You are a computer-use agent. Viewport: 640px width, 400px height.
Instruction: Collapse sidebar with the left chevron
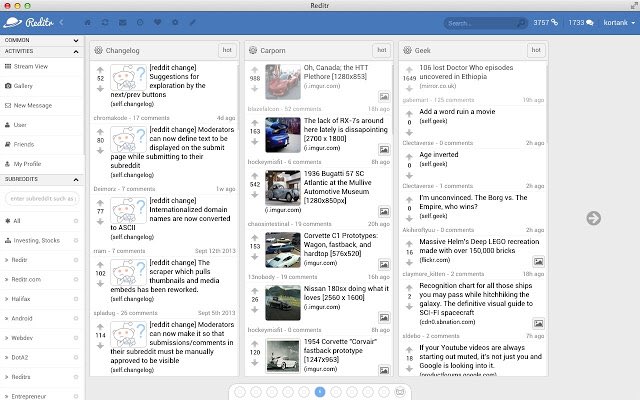(x=61, y=22)
